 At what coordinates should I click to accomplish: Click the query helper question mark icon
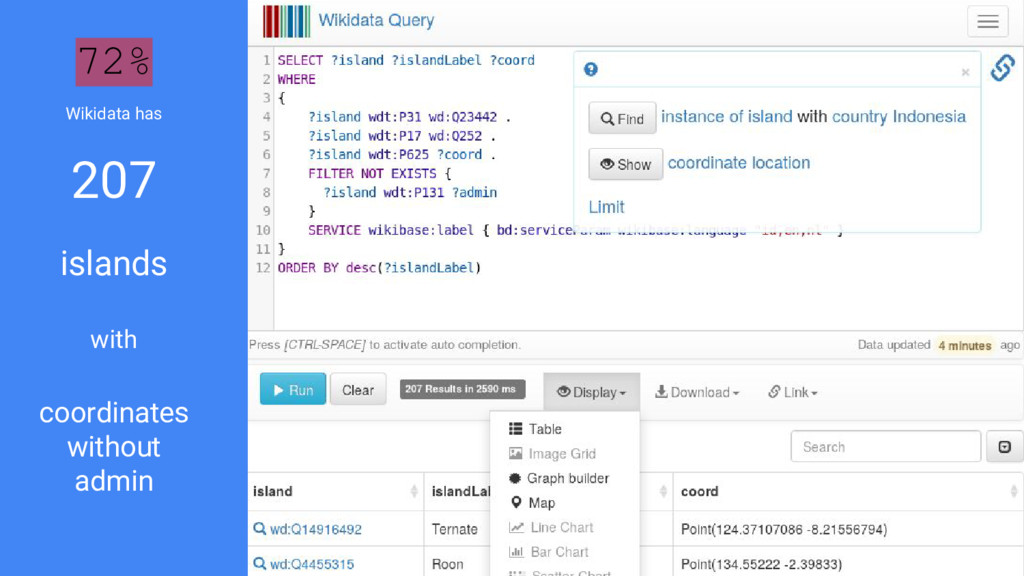tap(590, 69)
